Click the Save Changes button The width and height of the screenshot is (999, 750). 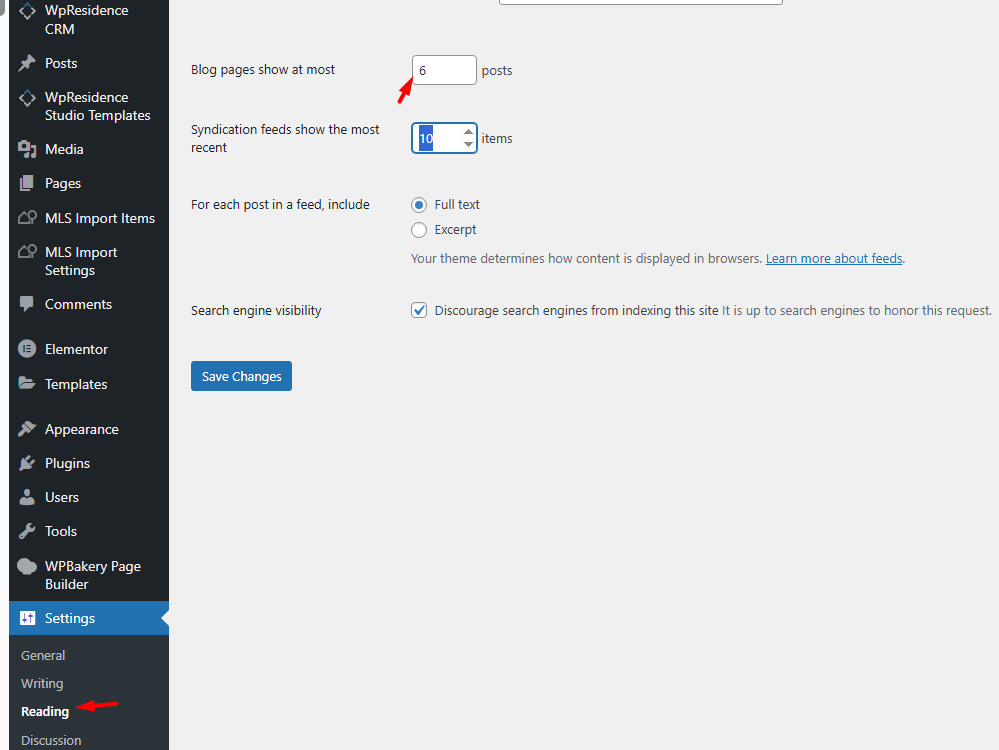pos(241,376)
